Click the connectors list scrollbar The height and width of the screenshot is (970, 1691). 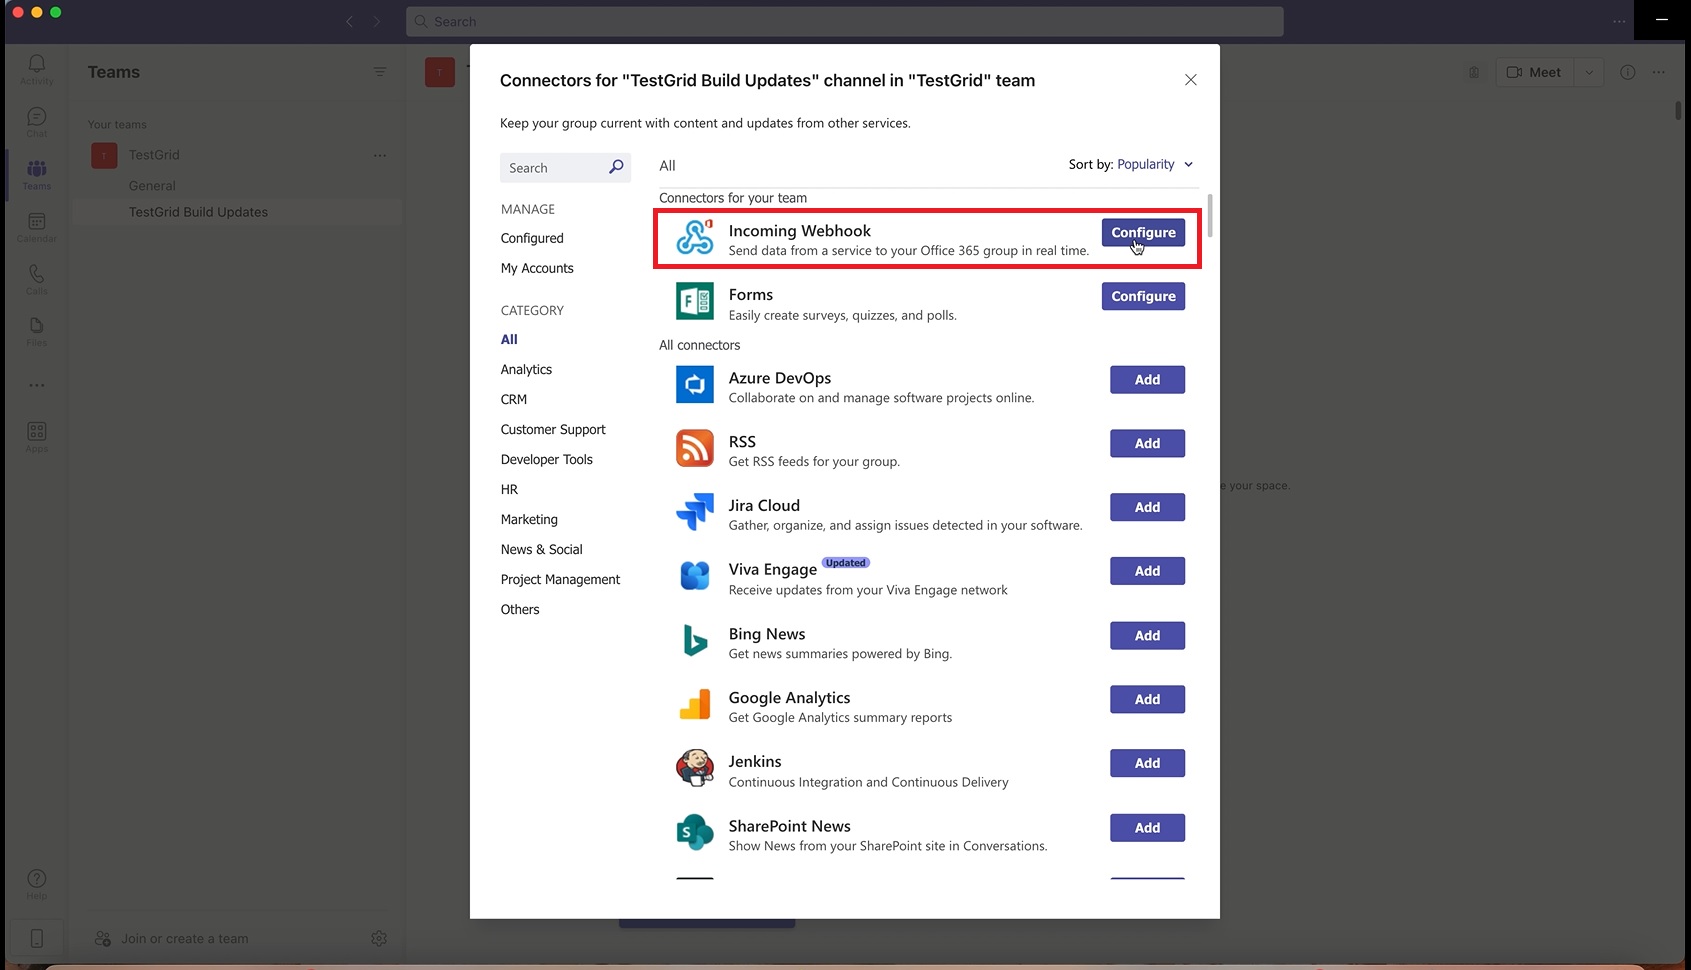click(1210, 216)
